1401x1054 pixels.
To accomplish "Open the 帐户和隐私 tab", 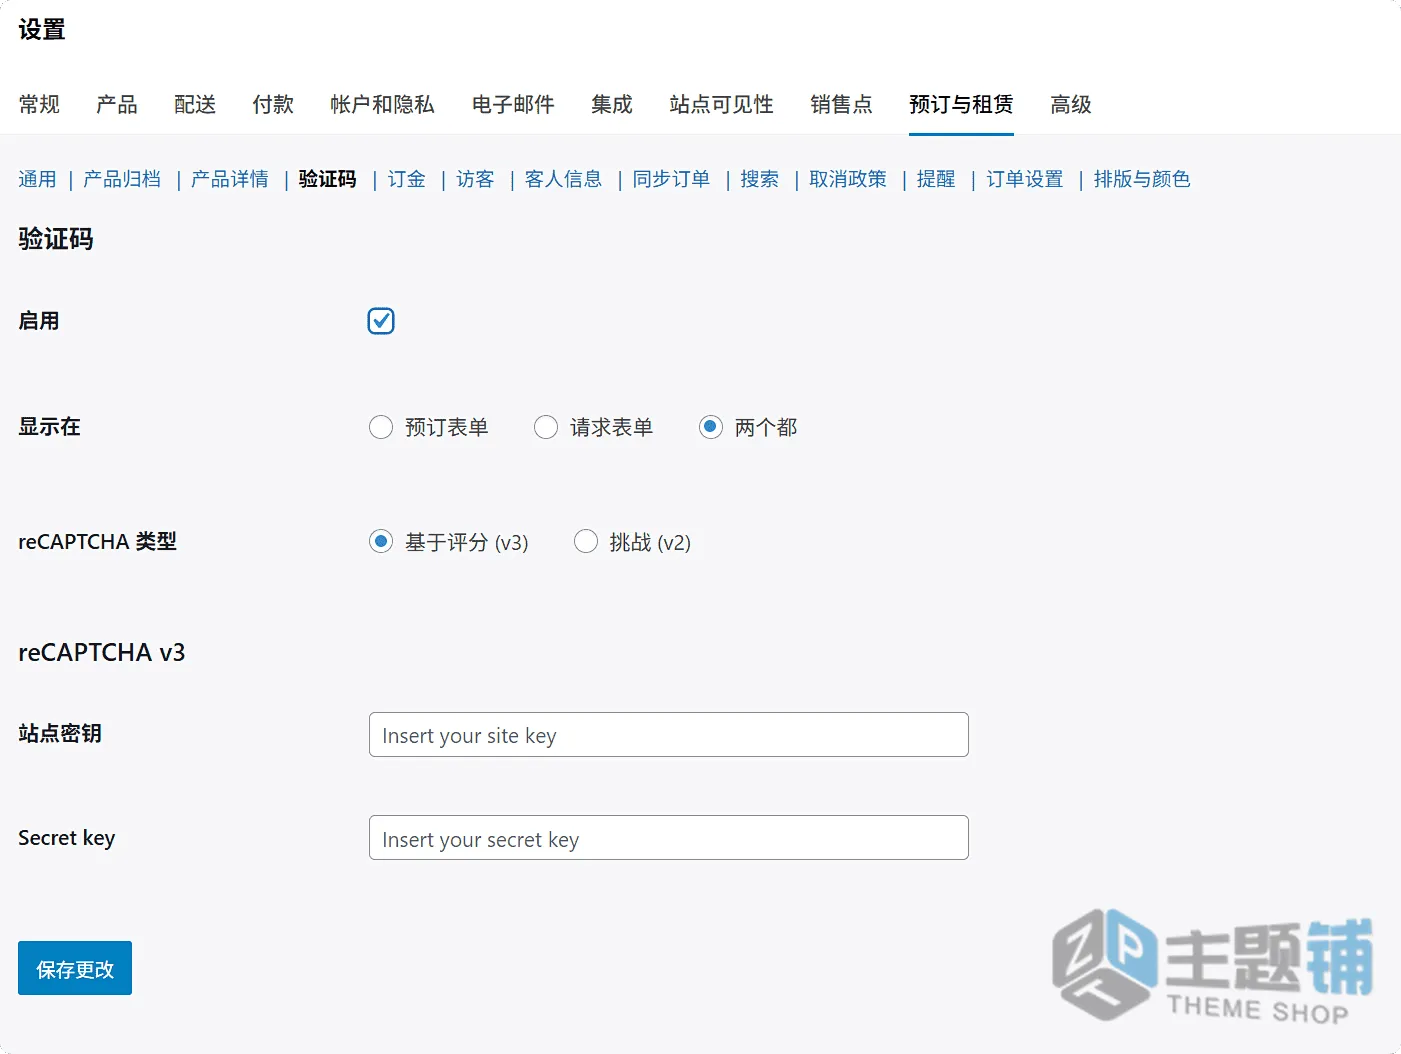I will [382, 104].
